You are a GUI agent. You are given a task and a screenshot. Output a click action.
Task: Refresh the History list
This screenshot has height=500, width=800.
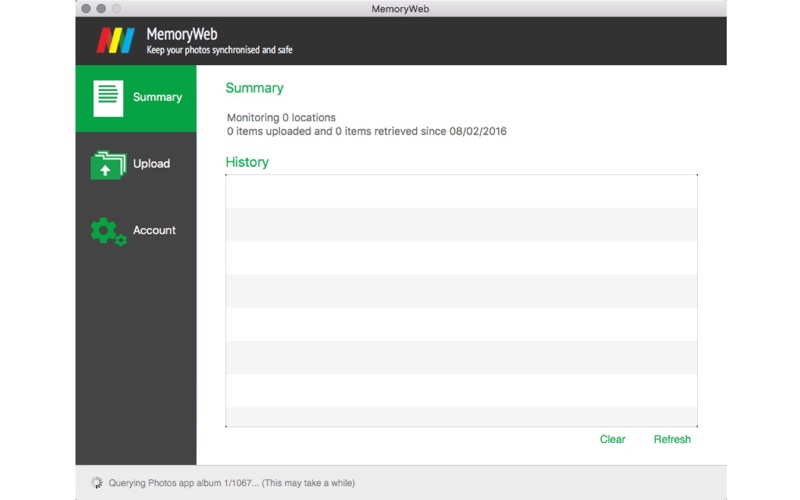(672, 439)
